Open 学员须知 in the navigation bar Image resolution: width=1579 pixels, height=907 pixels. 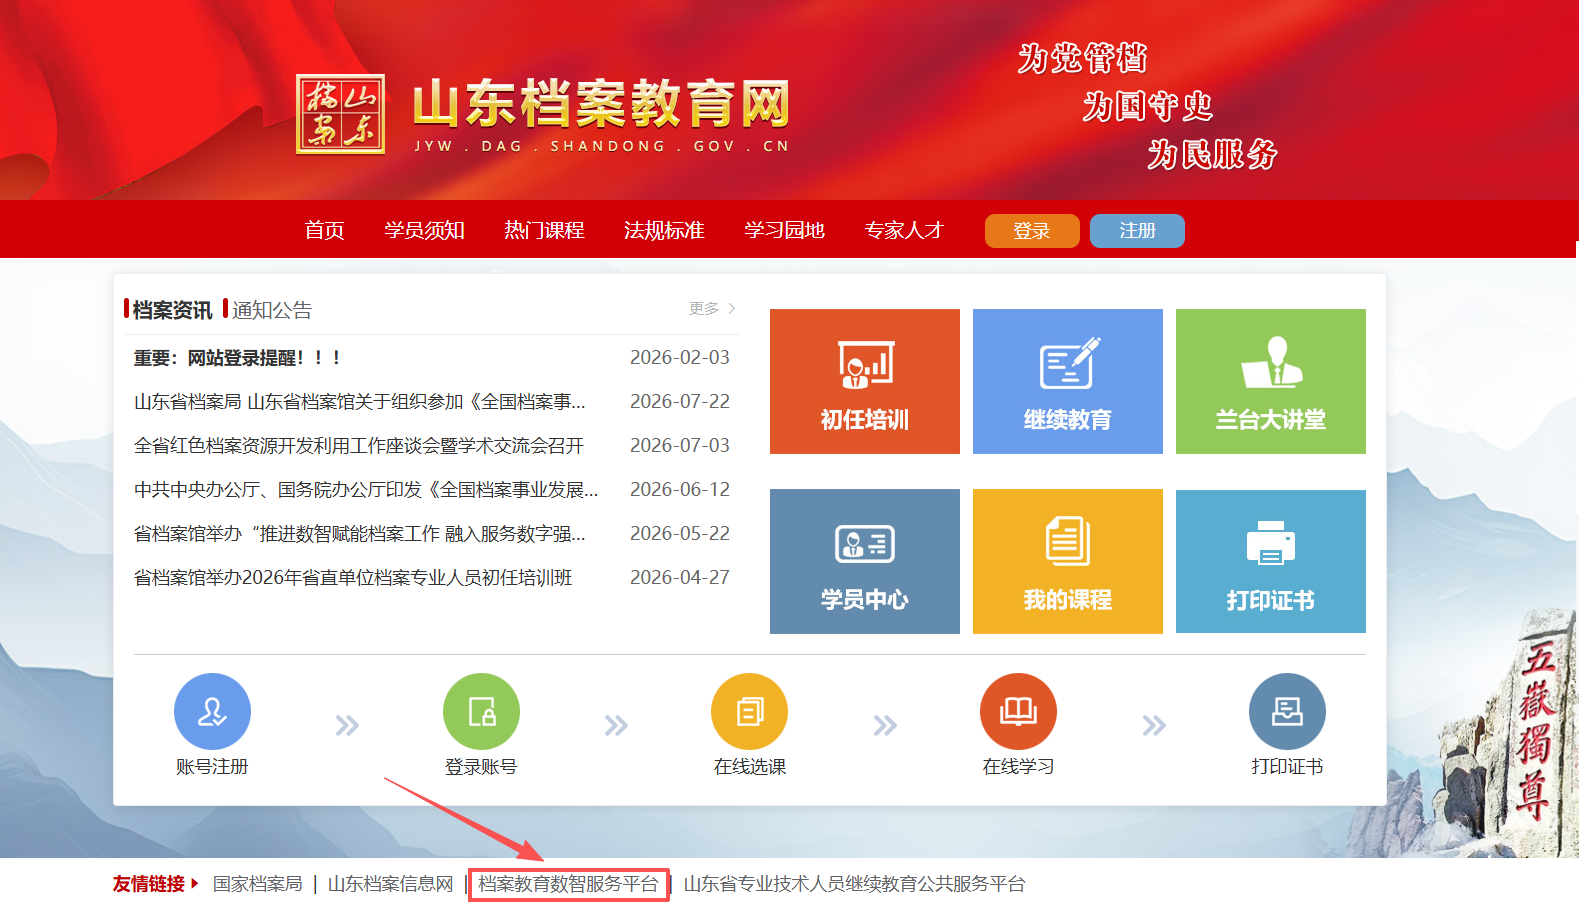coord(424,230)
